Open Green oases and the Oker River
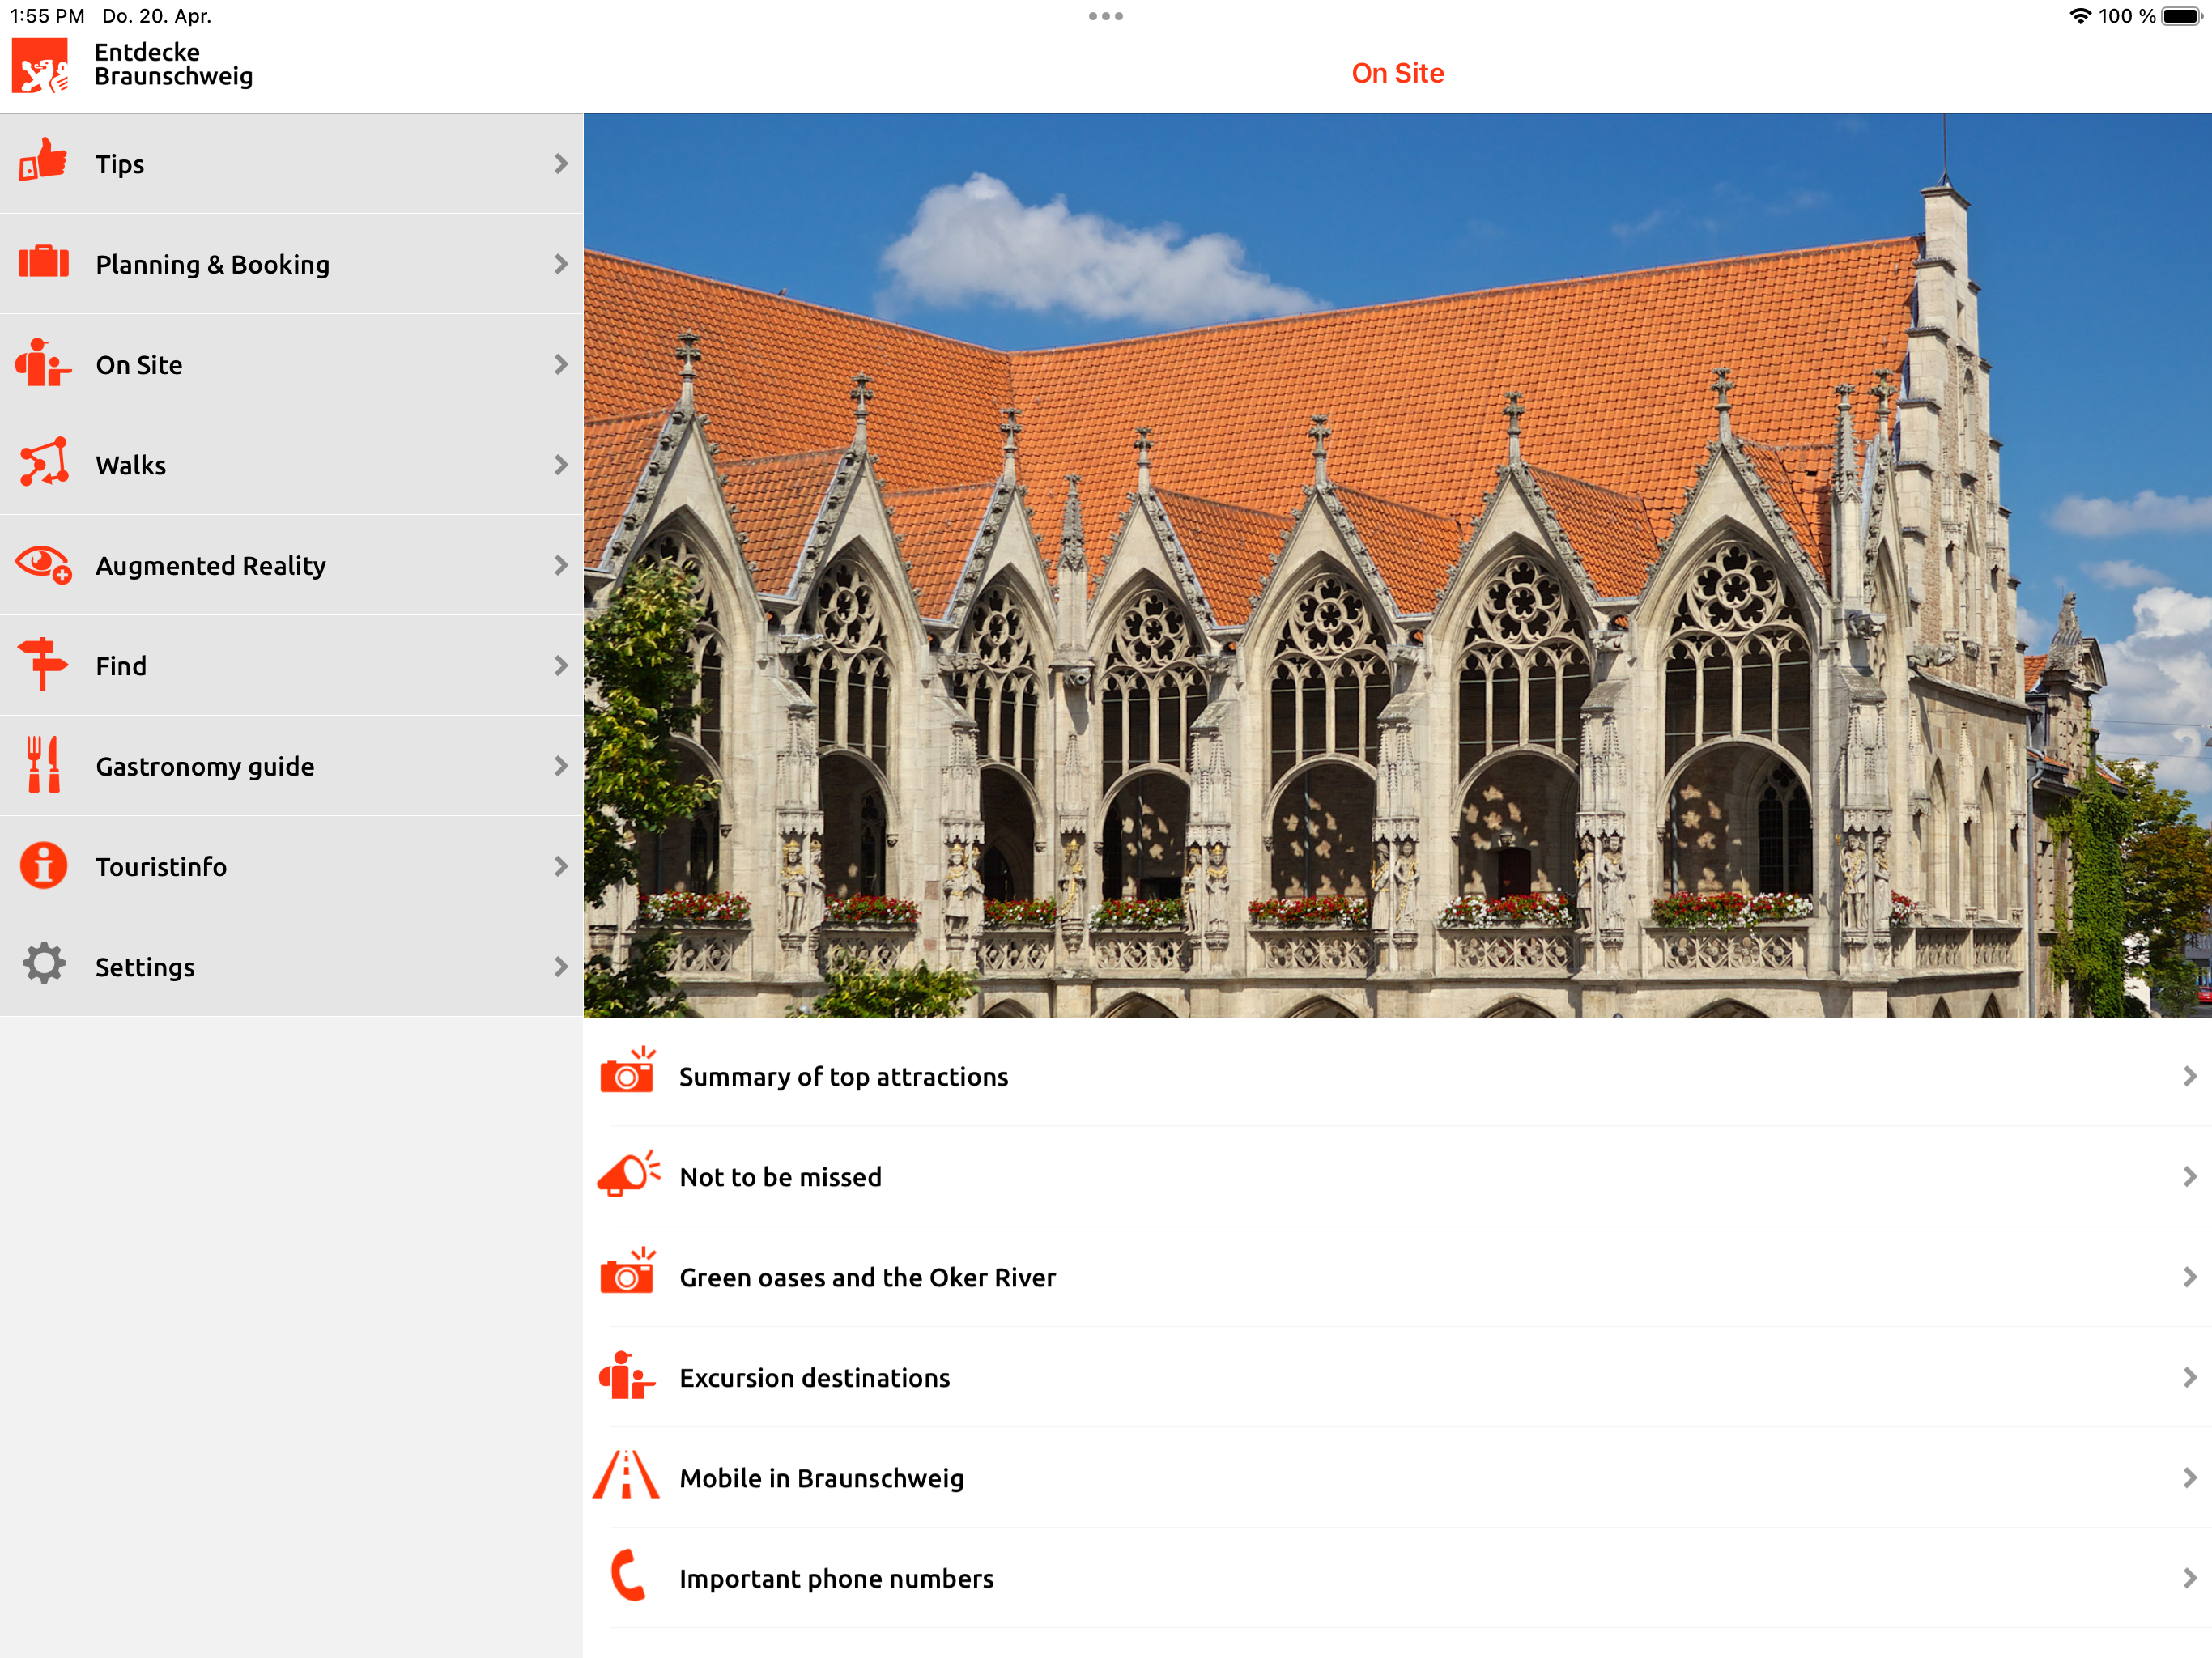The width and height of the screenshot is (2212, 1658). click(1398, 1277)
